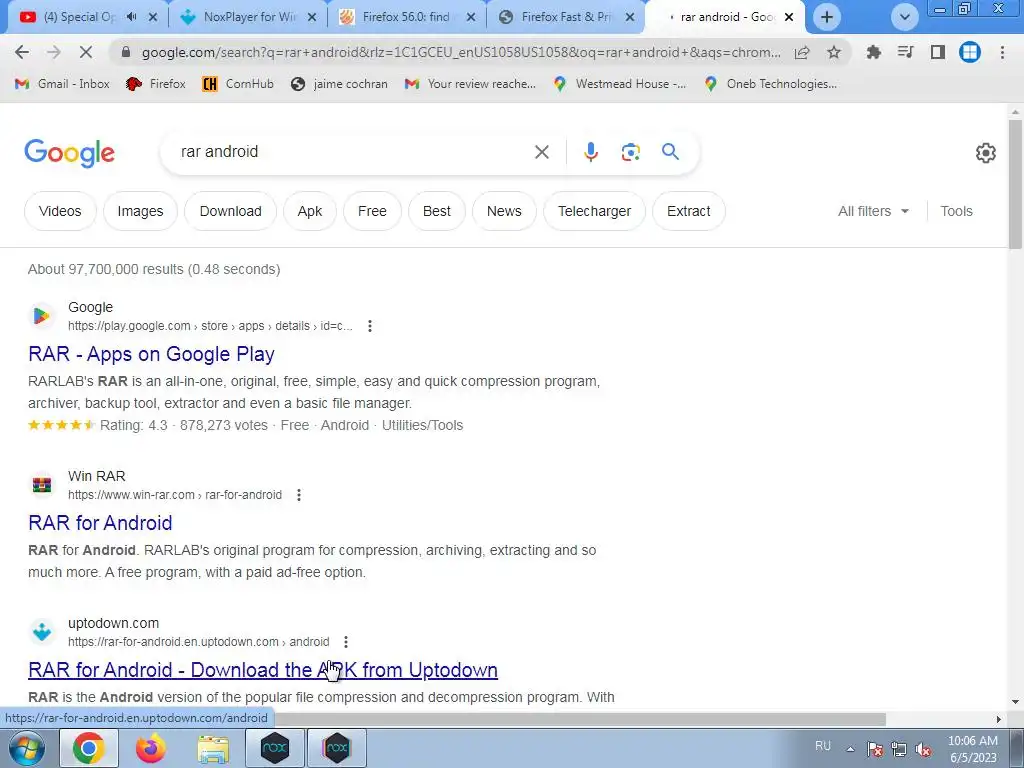Image resolution: width=1024 pixels, height=768 pixels.
Task: Open the RAR for Android link
Action: 101,523
